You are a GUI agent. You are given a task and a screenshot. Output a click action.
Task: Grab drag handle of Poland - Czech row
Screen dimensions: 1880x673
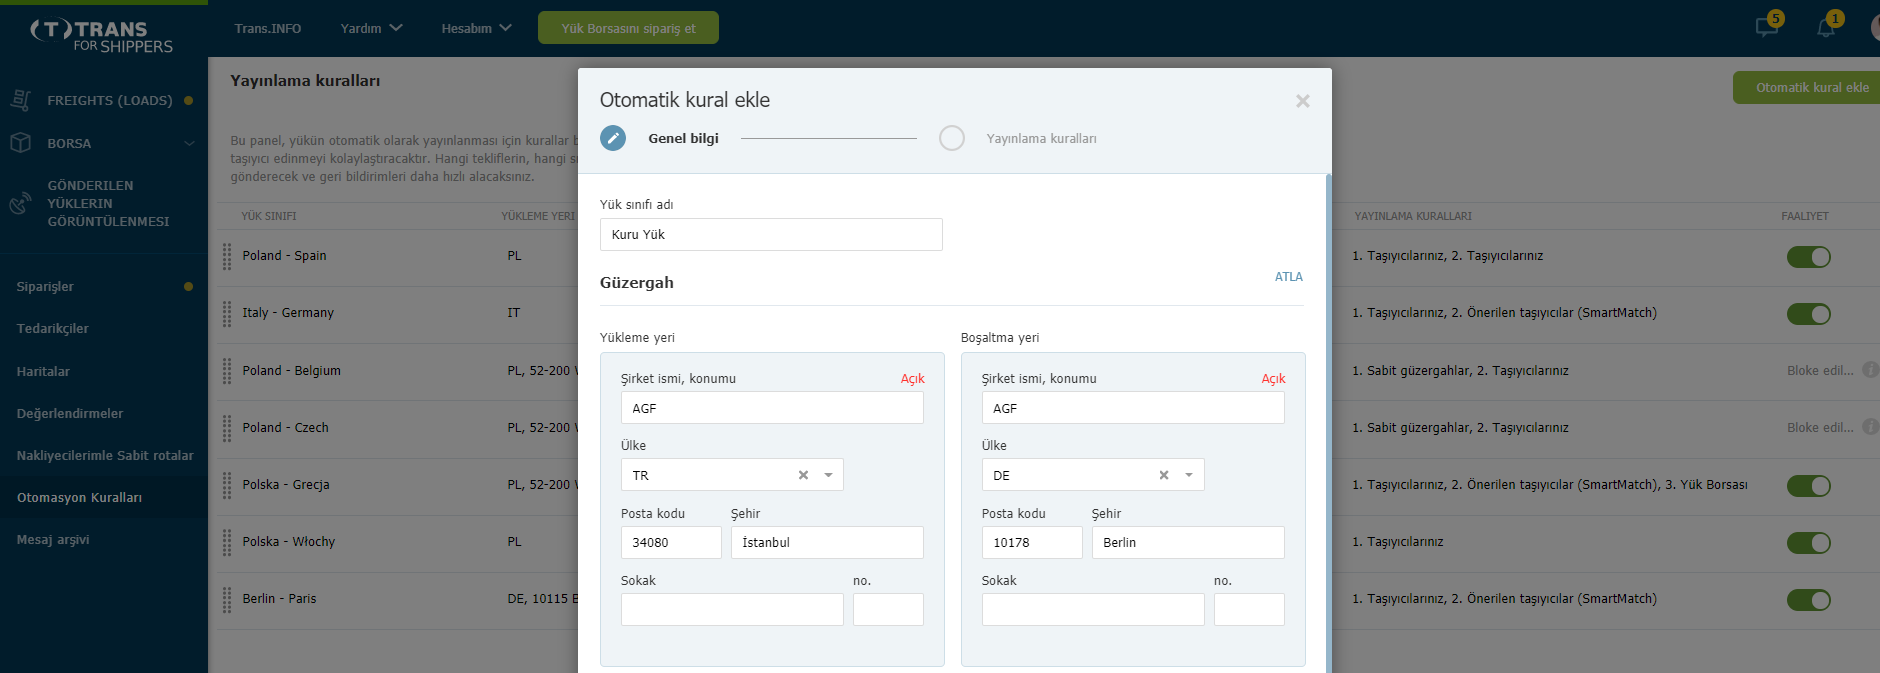coord(227,428)
